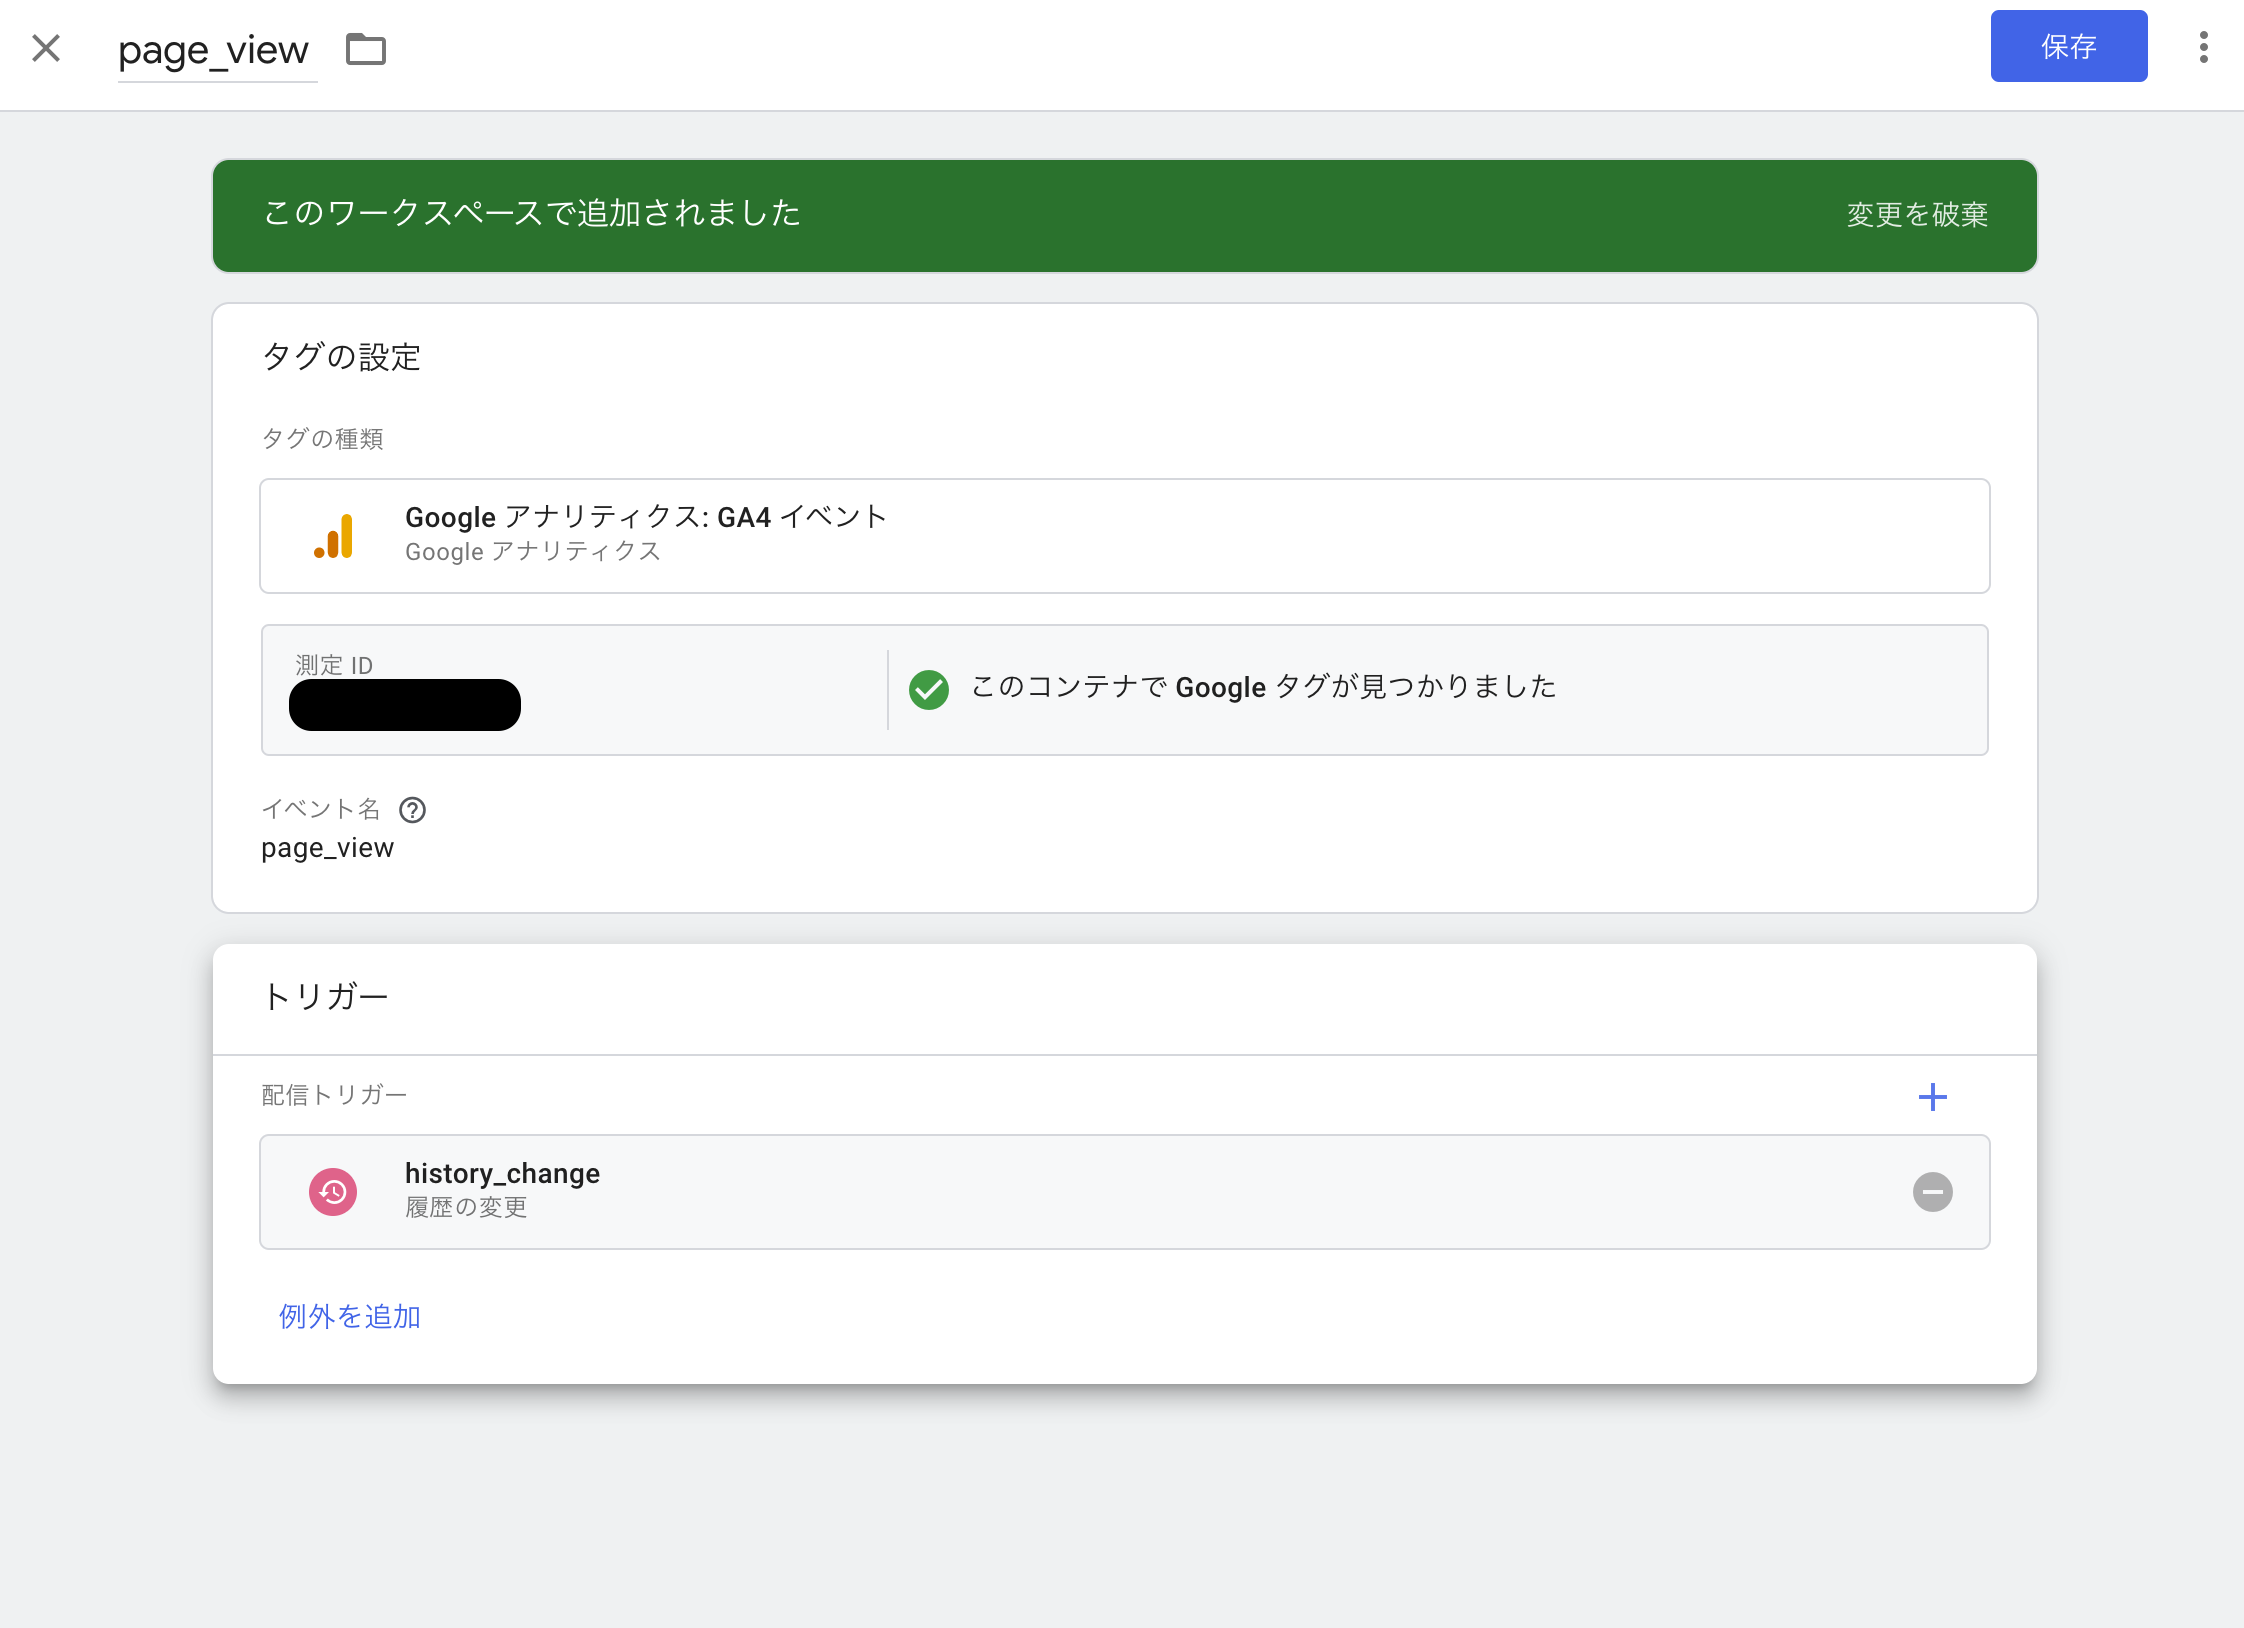Click 変更を破棄 to discard changes

(x=1916, y=215)
